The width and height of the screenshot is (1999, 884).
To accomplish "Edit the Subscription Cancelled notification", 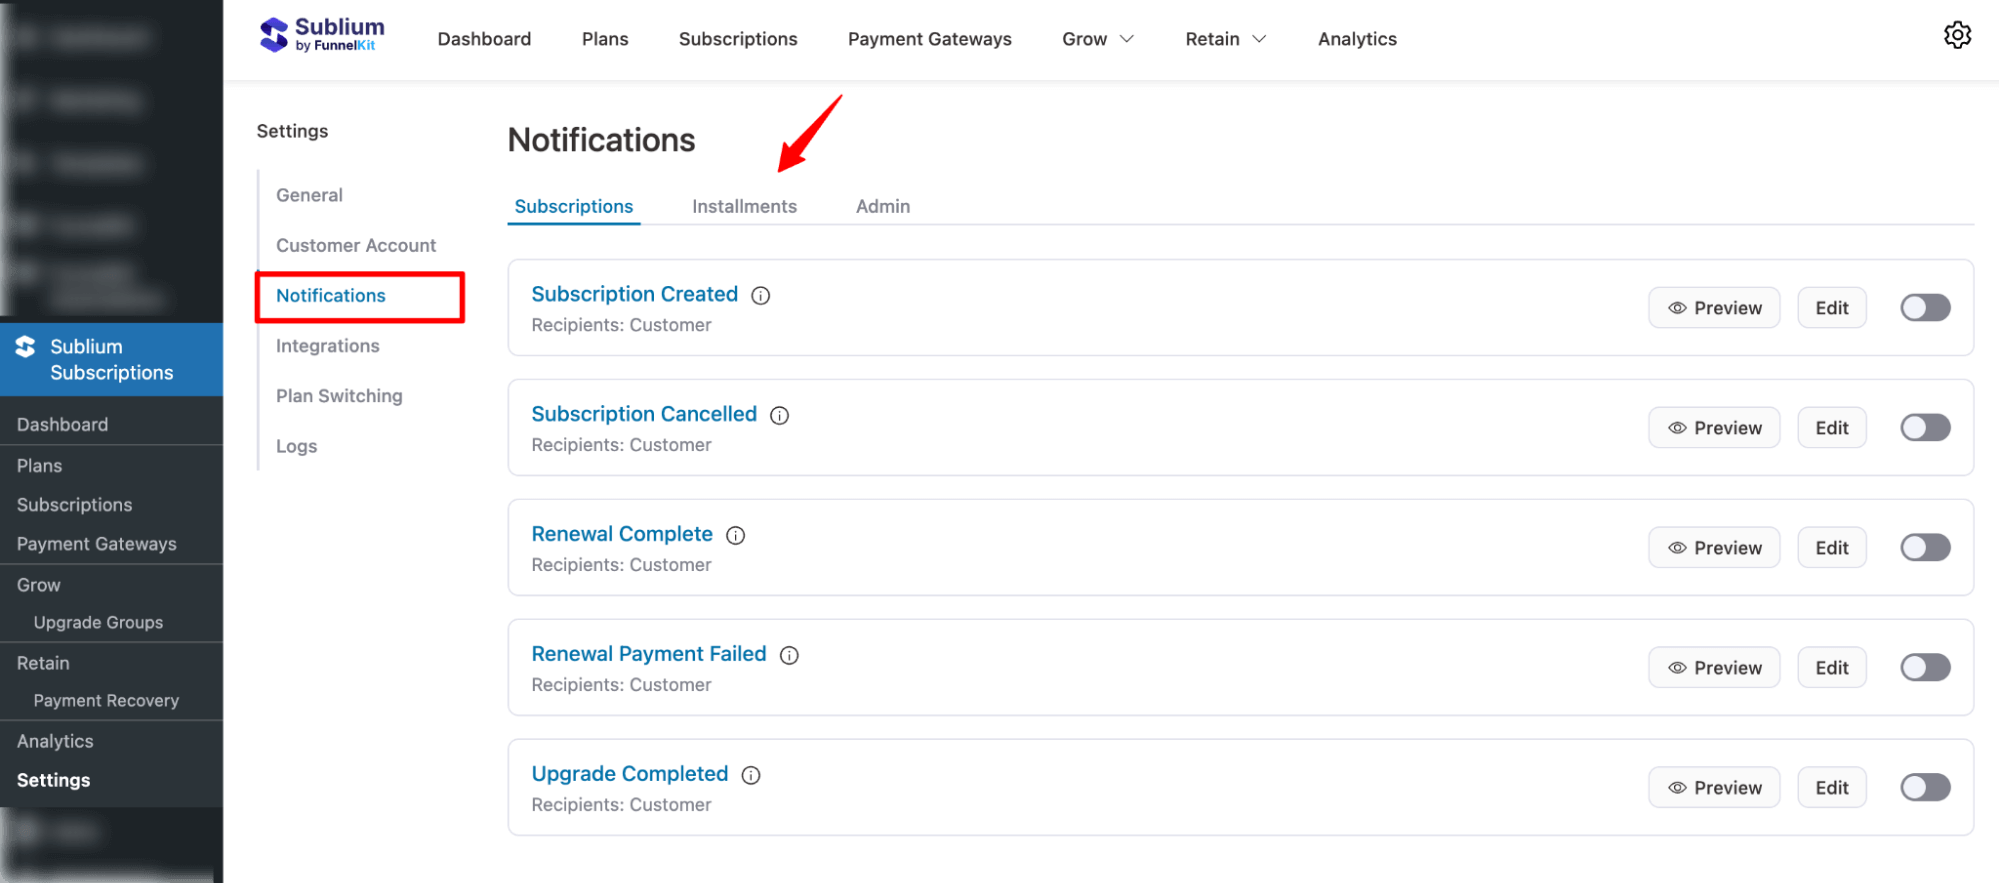I will pyautogui.click(x=1830, y=427).
